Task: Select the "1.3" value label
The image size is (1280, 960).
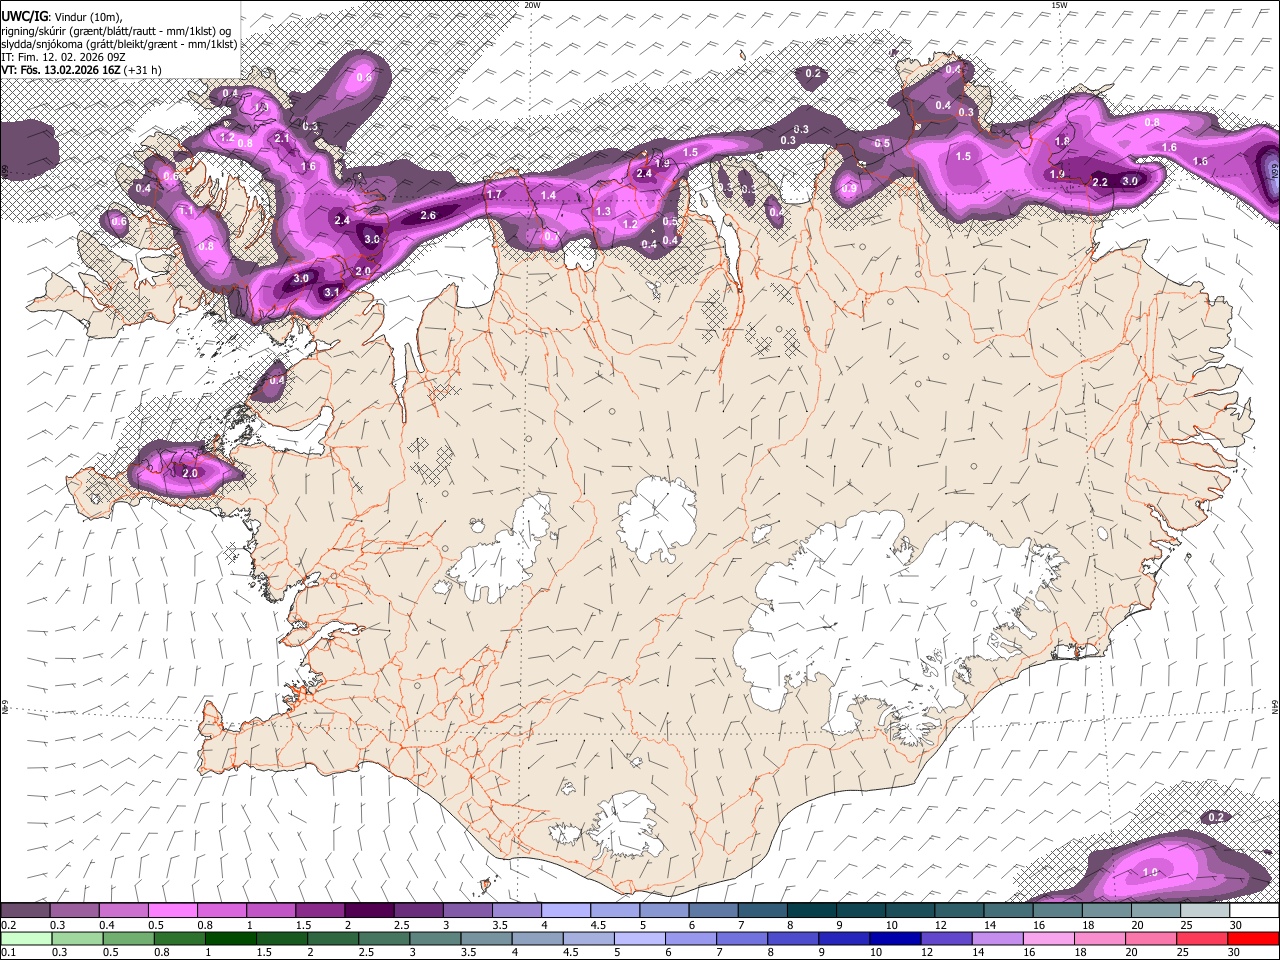Action: [603, 211]
